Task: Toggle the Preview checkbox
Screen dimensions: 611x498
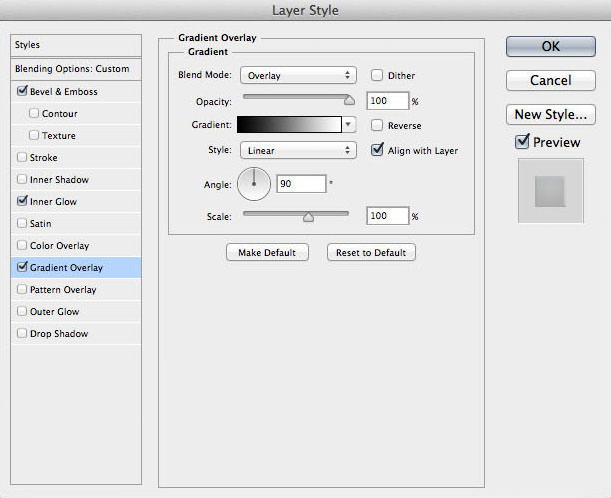Action: coord(522,142)
